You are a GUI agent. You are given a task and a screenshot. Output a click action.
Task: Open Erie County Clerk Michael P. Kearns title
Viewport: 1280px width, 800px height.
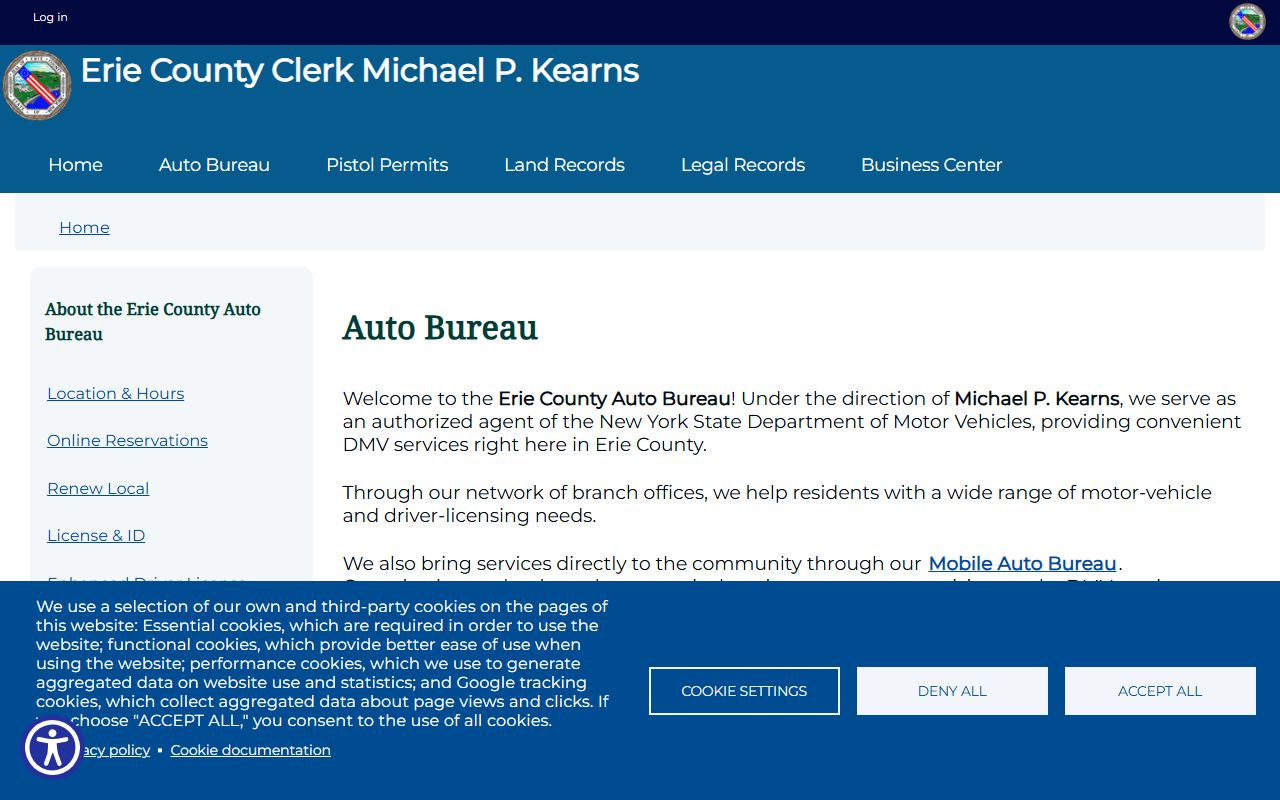point(359,70)
